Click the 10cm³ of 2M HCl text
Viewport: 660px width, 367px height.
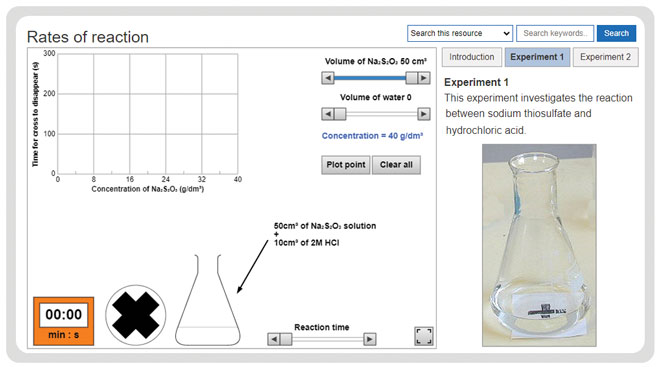click(306, 242)
